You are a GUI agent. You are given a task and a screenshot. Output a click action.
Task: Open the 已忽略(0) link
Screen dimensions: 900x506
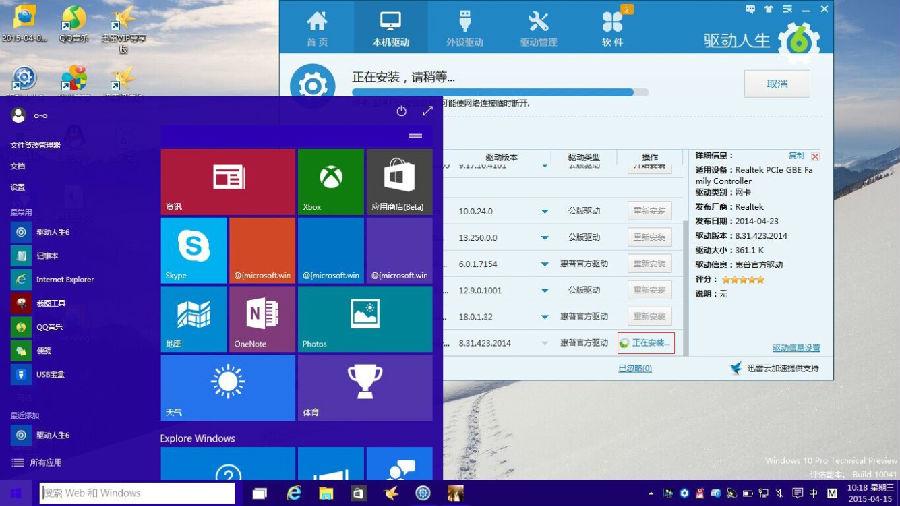click(x=635, y=368)
